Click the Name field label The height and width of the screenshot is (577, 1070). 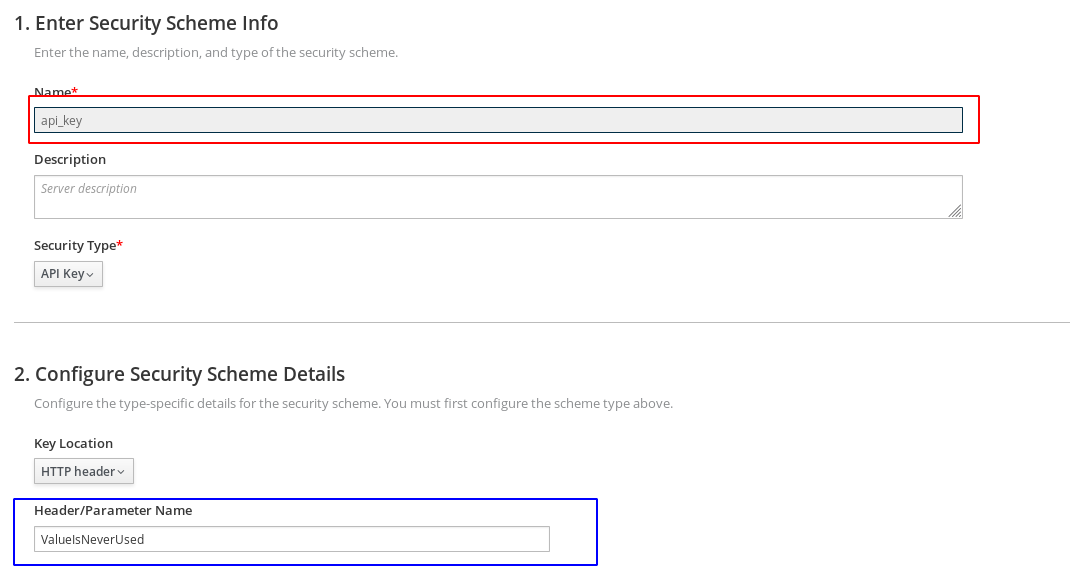(x=52, y=92)
